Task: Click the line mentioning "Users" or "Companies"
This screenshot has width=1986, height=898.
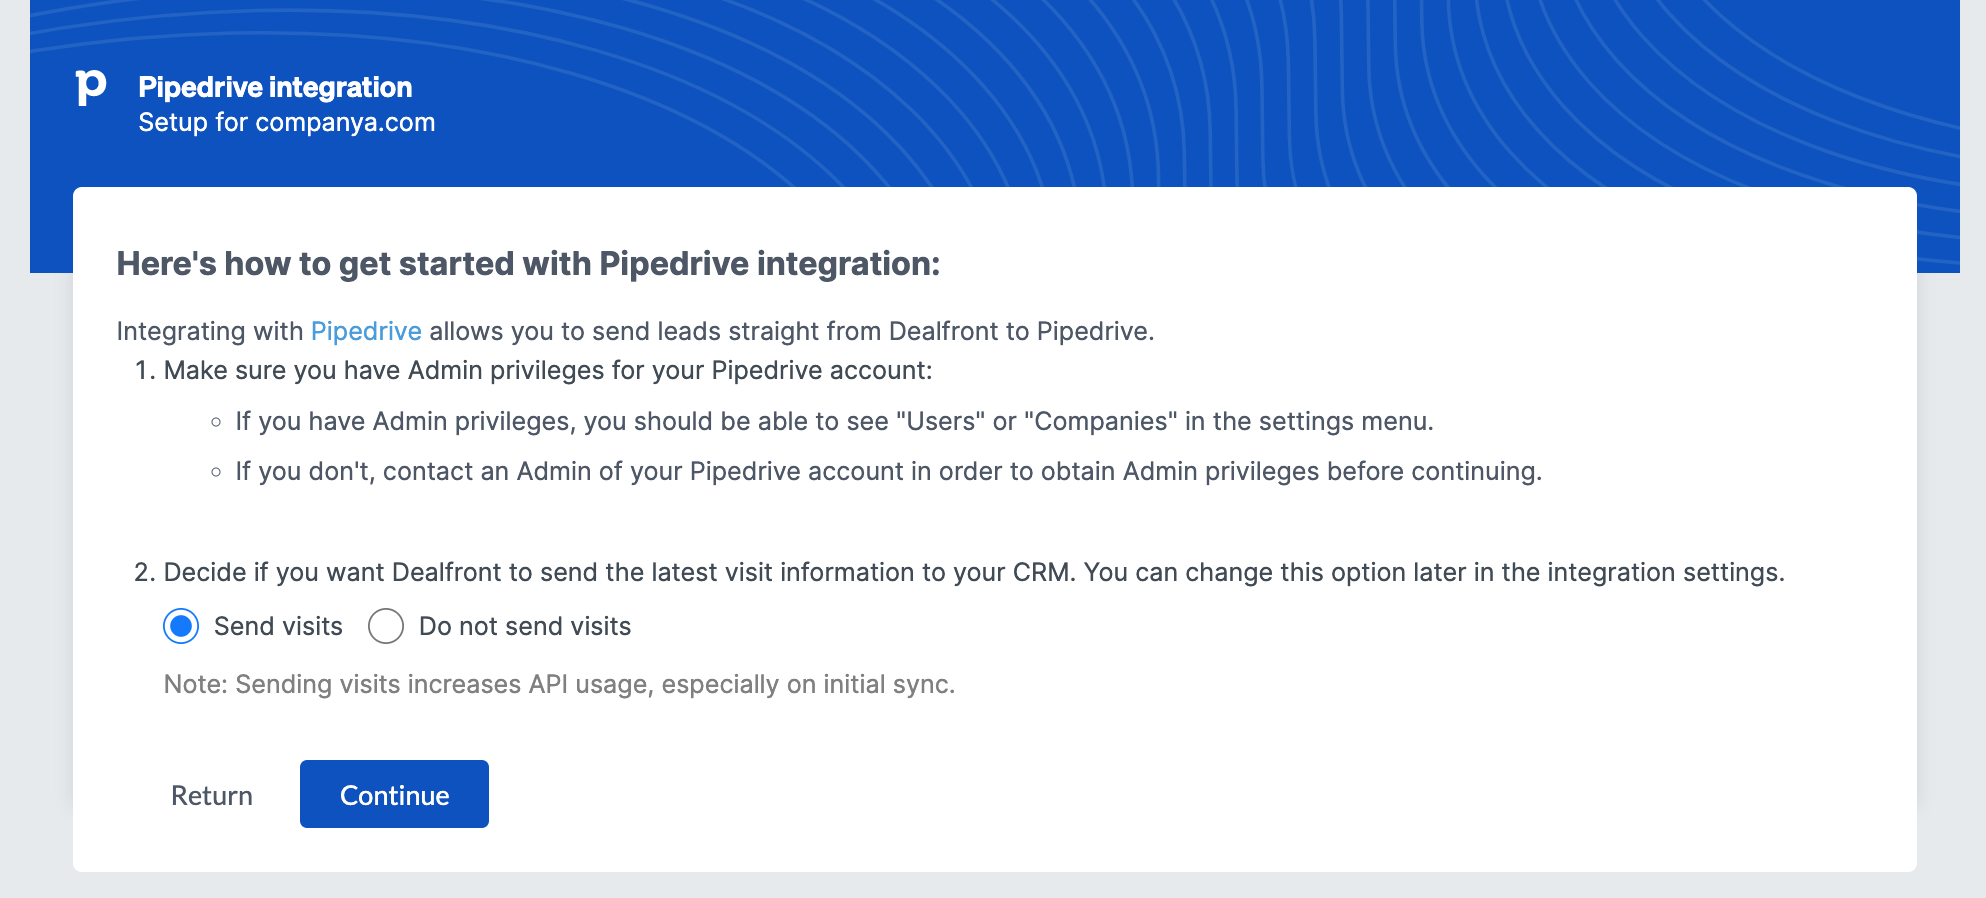Action: 834,421
